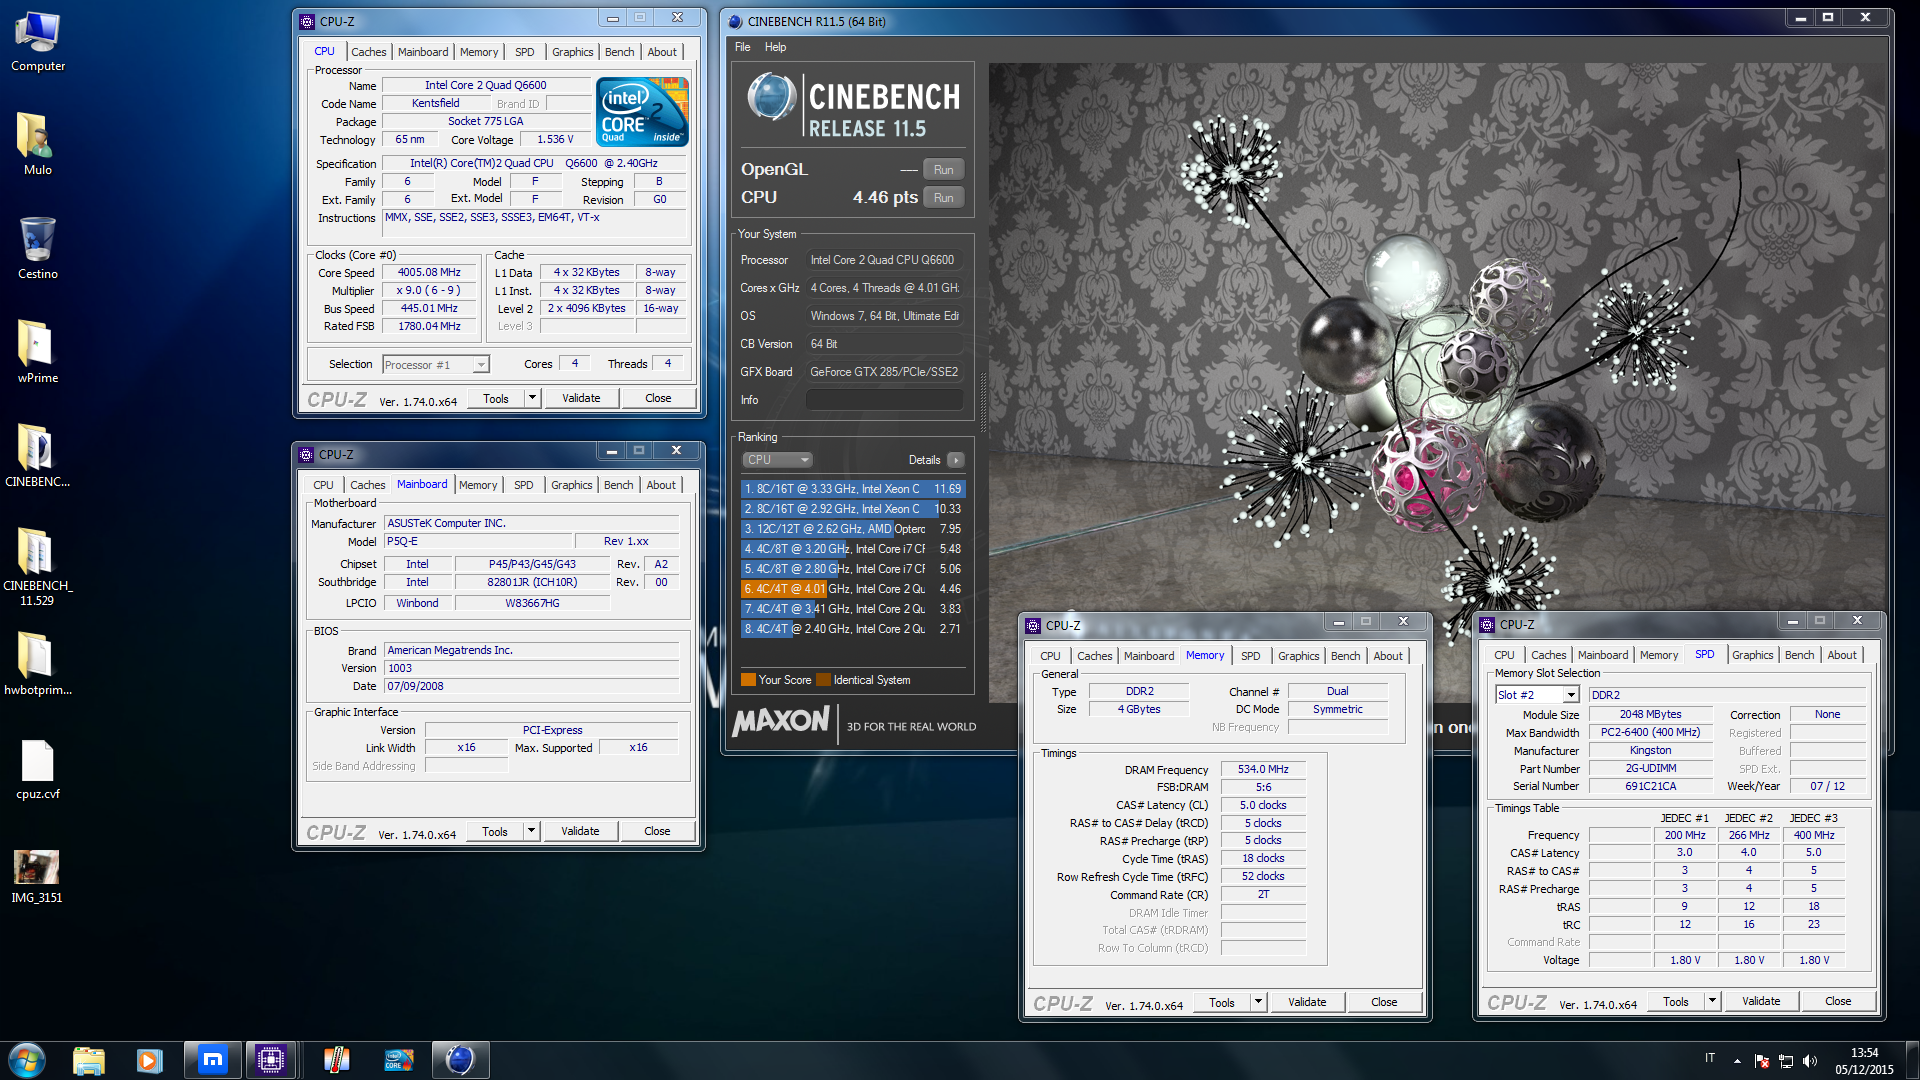This screenshot has height=1080, width=1920.
Task: Open Processor #1 selection dropdown
Action: click(x=435, y=365)
